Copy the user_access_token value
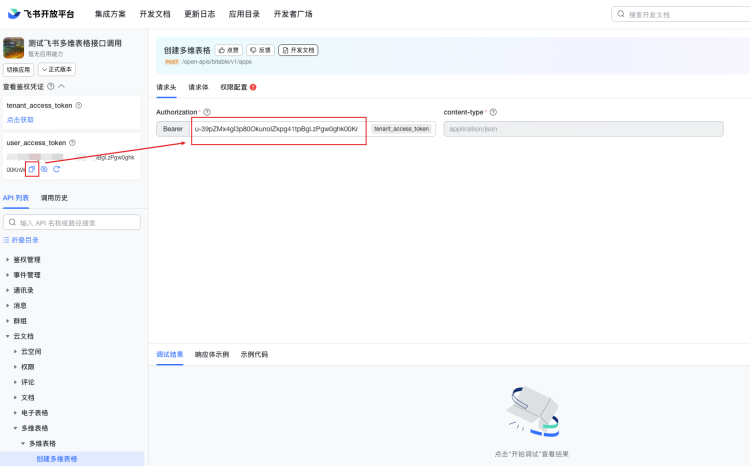This screenshot has width=750, height=466. [x=32, y=169]
